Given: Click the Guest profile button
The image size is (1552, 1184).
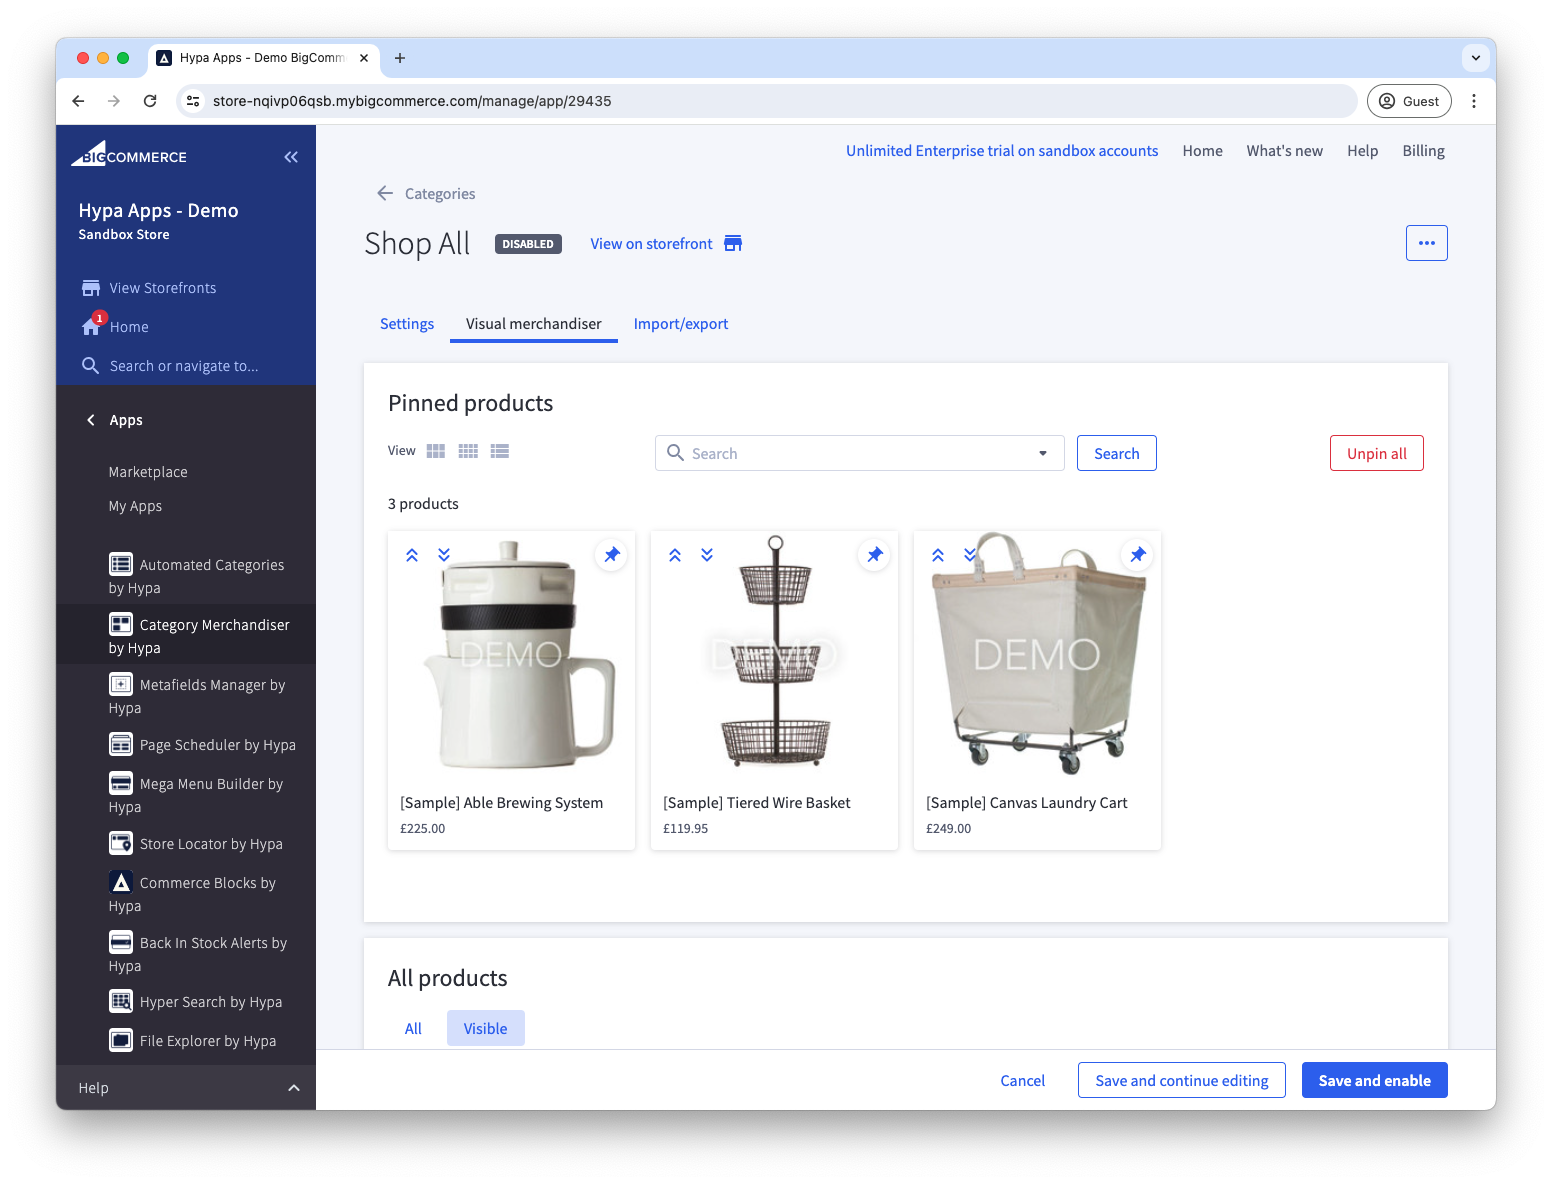Looking at the screenshot, I should click(1409, 101).
